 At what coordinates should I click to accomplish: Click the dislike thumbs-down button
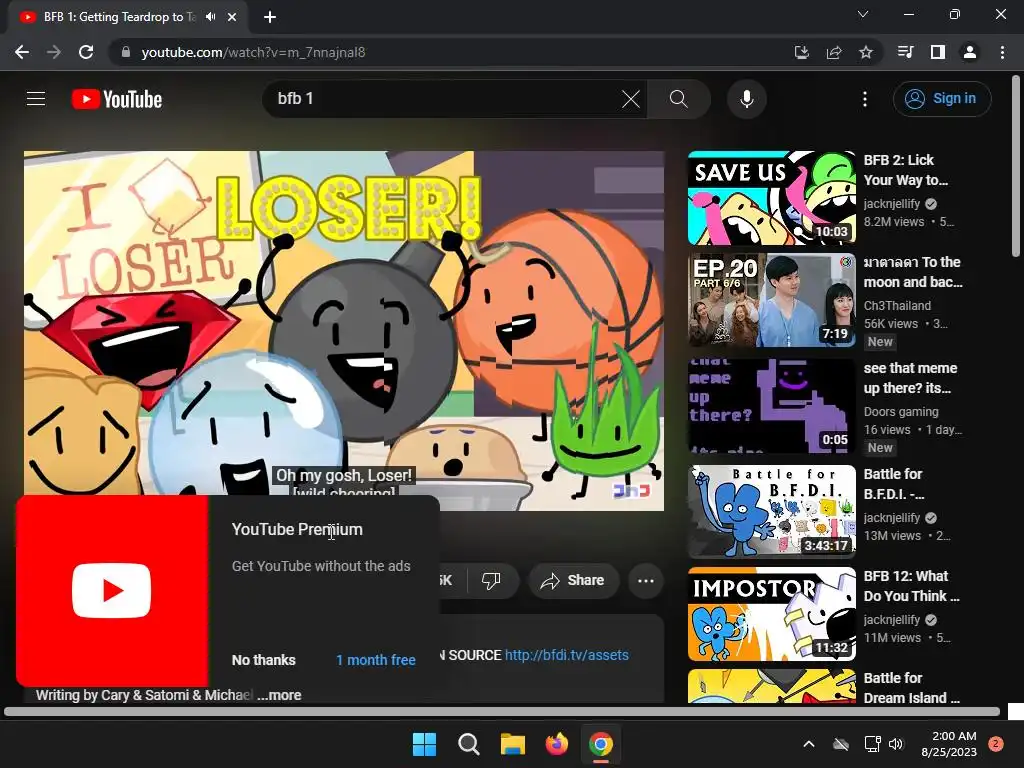pos(491,581)
